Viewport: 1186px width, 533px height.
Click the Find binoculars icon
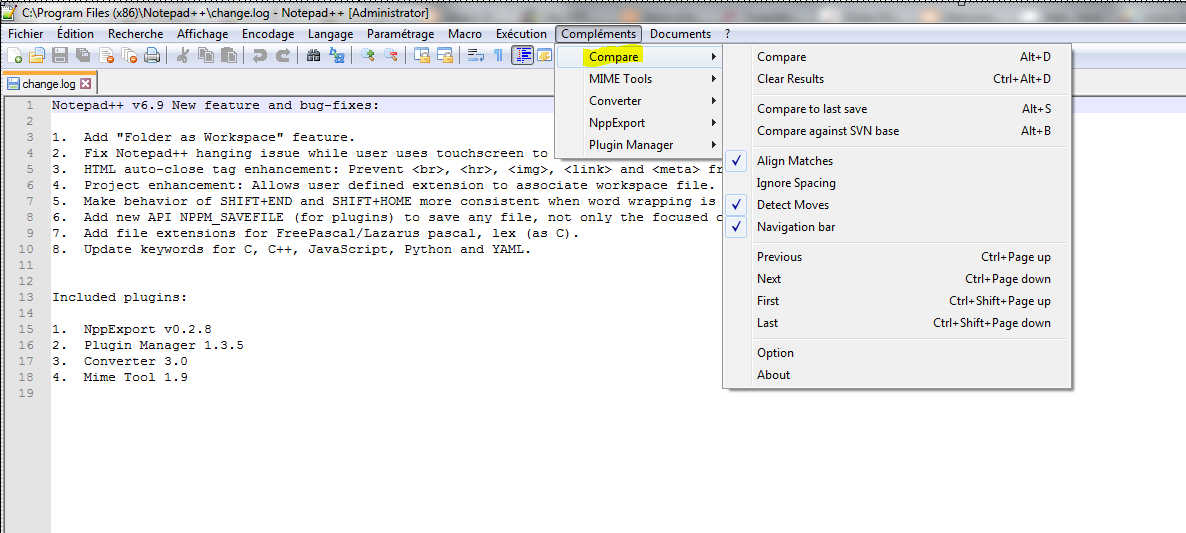point(313,56)
